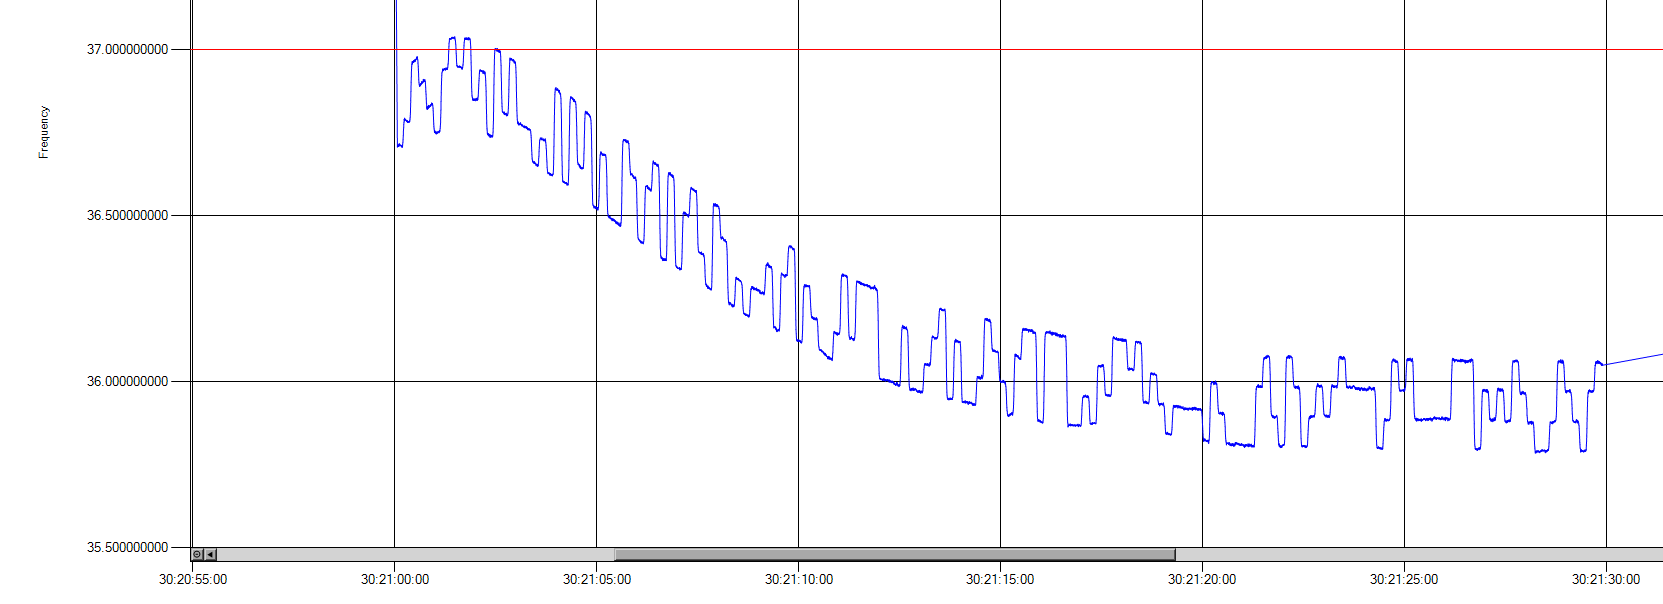Click the 30:21:20:00 time axis label
This screenshot has height=604, width=1663.
[x=1202, y=579]
